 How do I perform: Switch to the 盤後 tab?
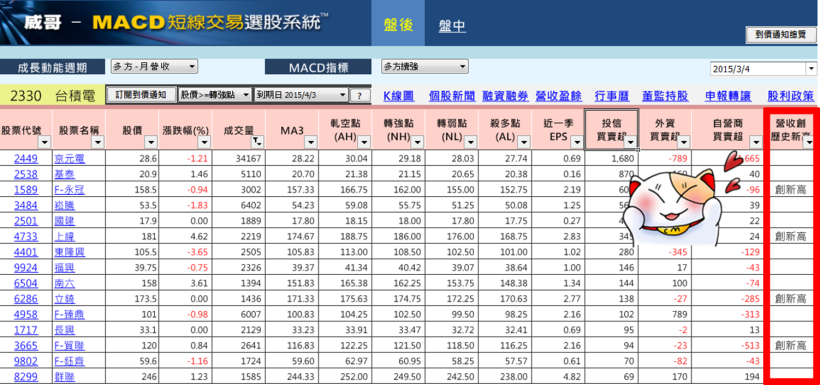tap(398, 25)
